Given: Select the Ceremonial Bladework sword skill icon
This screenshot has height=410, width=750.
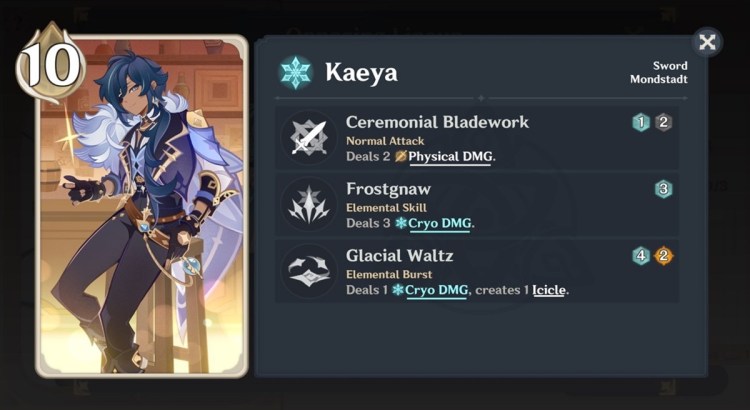Looking at the screenshot, I should coord(309,138).
